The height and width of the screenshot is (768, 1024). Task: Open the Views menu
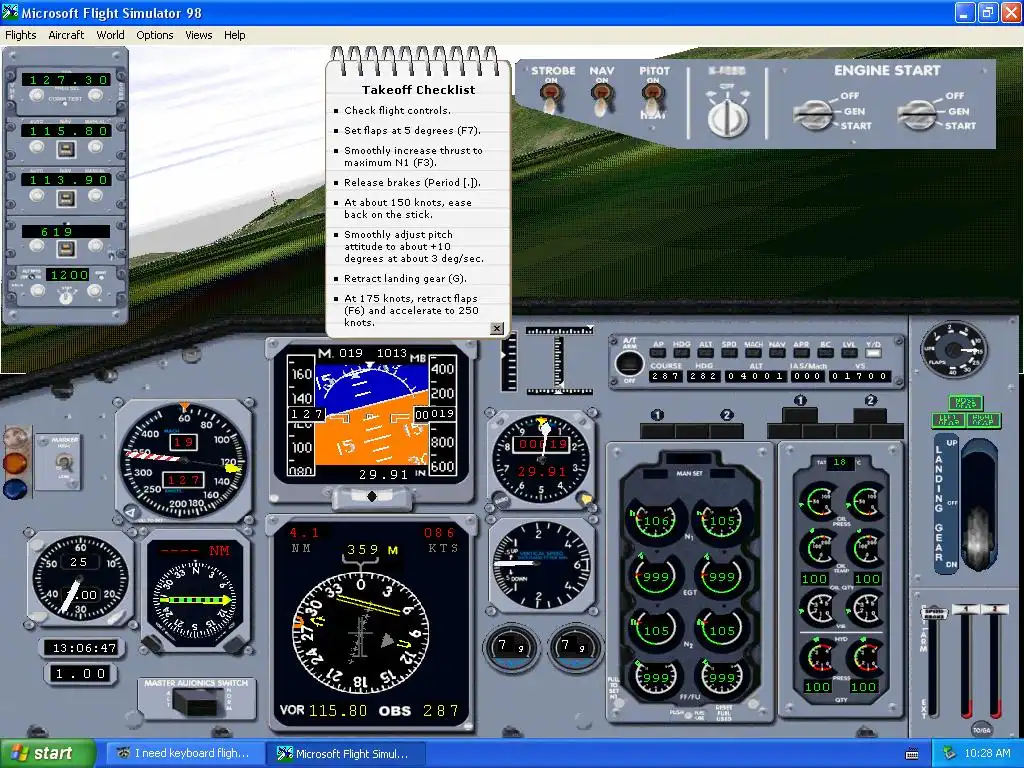tap(199, 35)
